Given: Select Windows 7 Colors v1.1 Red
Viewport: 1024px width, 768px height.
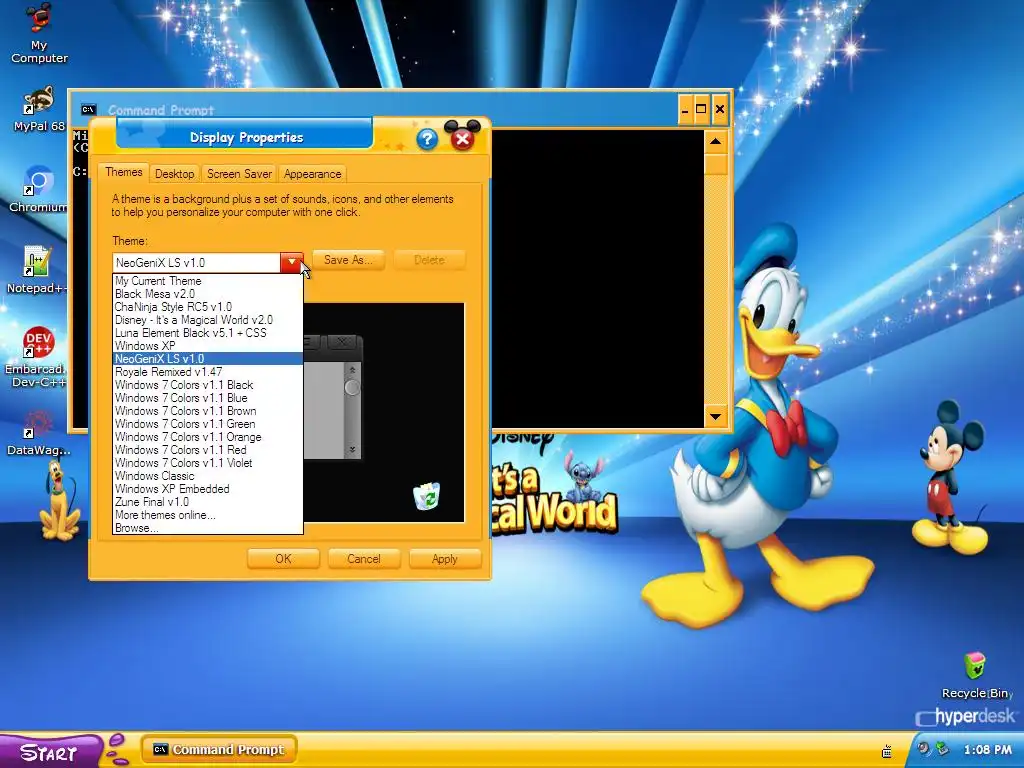Looking at the screenshot, I should point(208,450).
